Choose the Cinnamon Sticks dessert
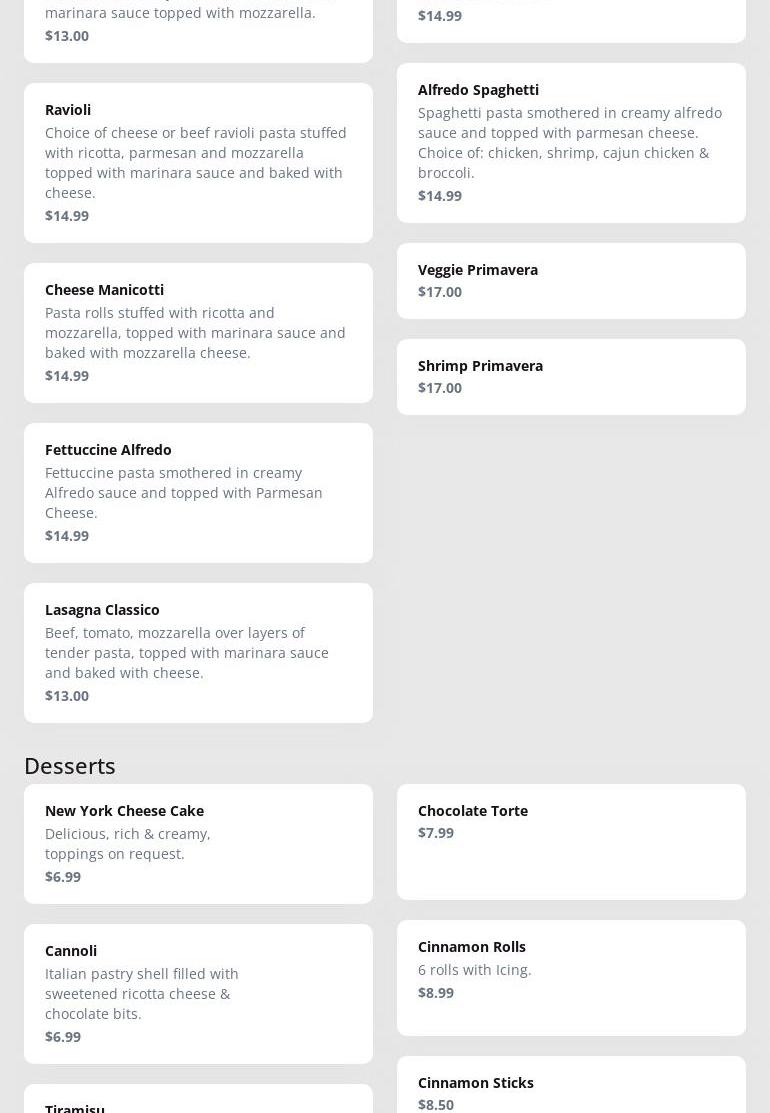Screen dimensions: 770x1113 click(571, 1083)
